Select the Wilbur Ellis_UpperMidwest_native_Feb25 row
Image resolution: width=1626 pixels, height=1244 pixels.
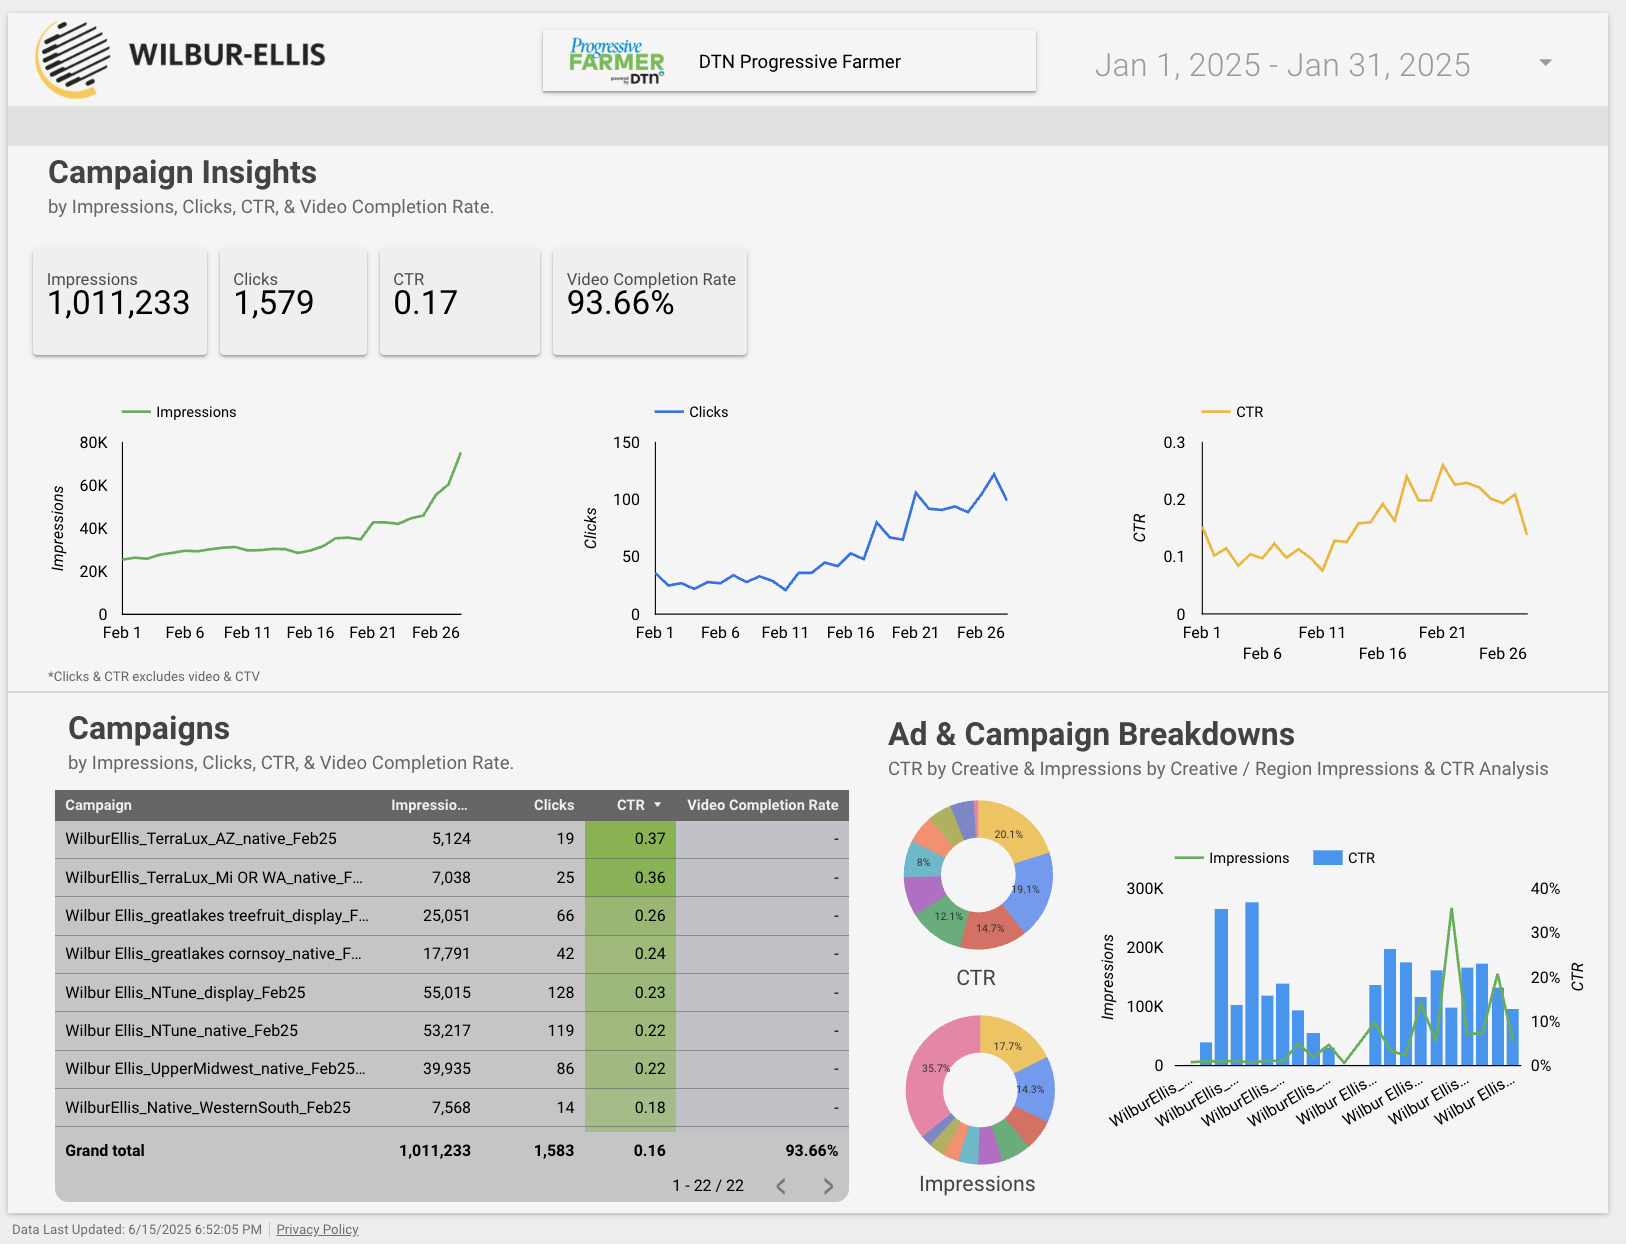(x=452, y=1069)
